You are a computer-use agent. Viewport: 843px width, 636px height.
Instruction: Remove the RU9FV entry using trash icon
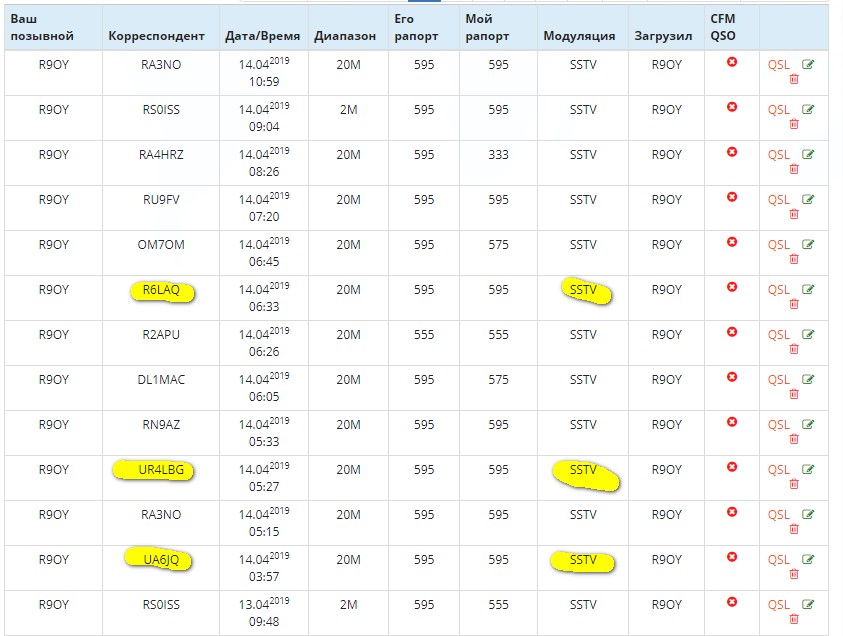click(x=794, y=214)
